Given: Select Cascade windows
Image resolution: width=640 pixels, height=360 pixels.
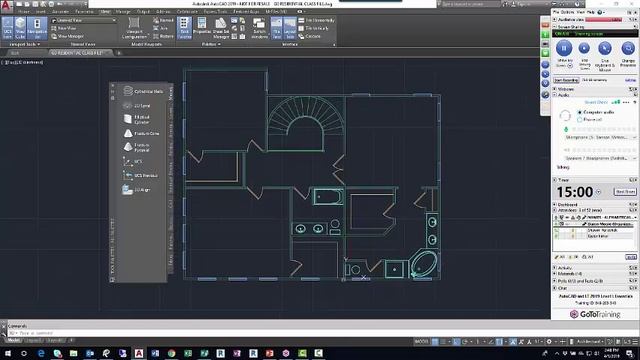Looking at the screenshot, I should (310, 36).
